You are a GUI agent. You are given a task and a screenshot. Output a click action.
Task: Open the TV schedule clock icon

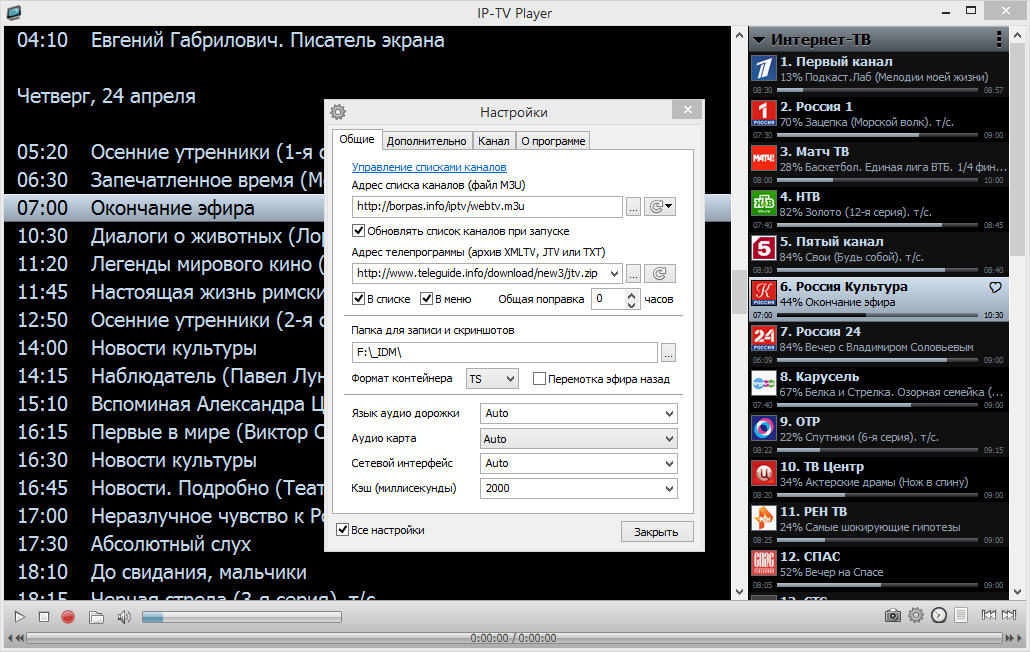[938, 616]
